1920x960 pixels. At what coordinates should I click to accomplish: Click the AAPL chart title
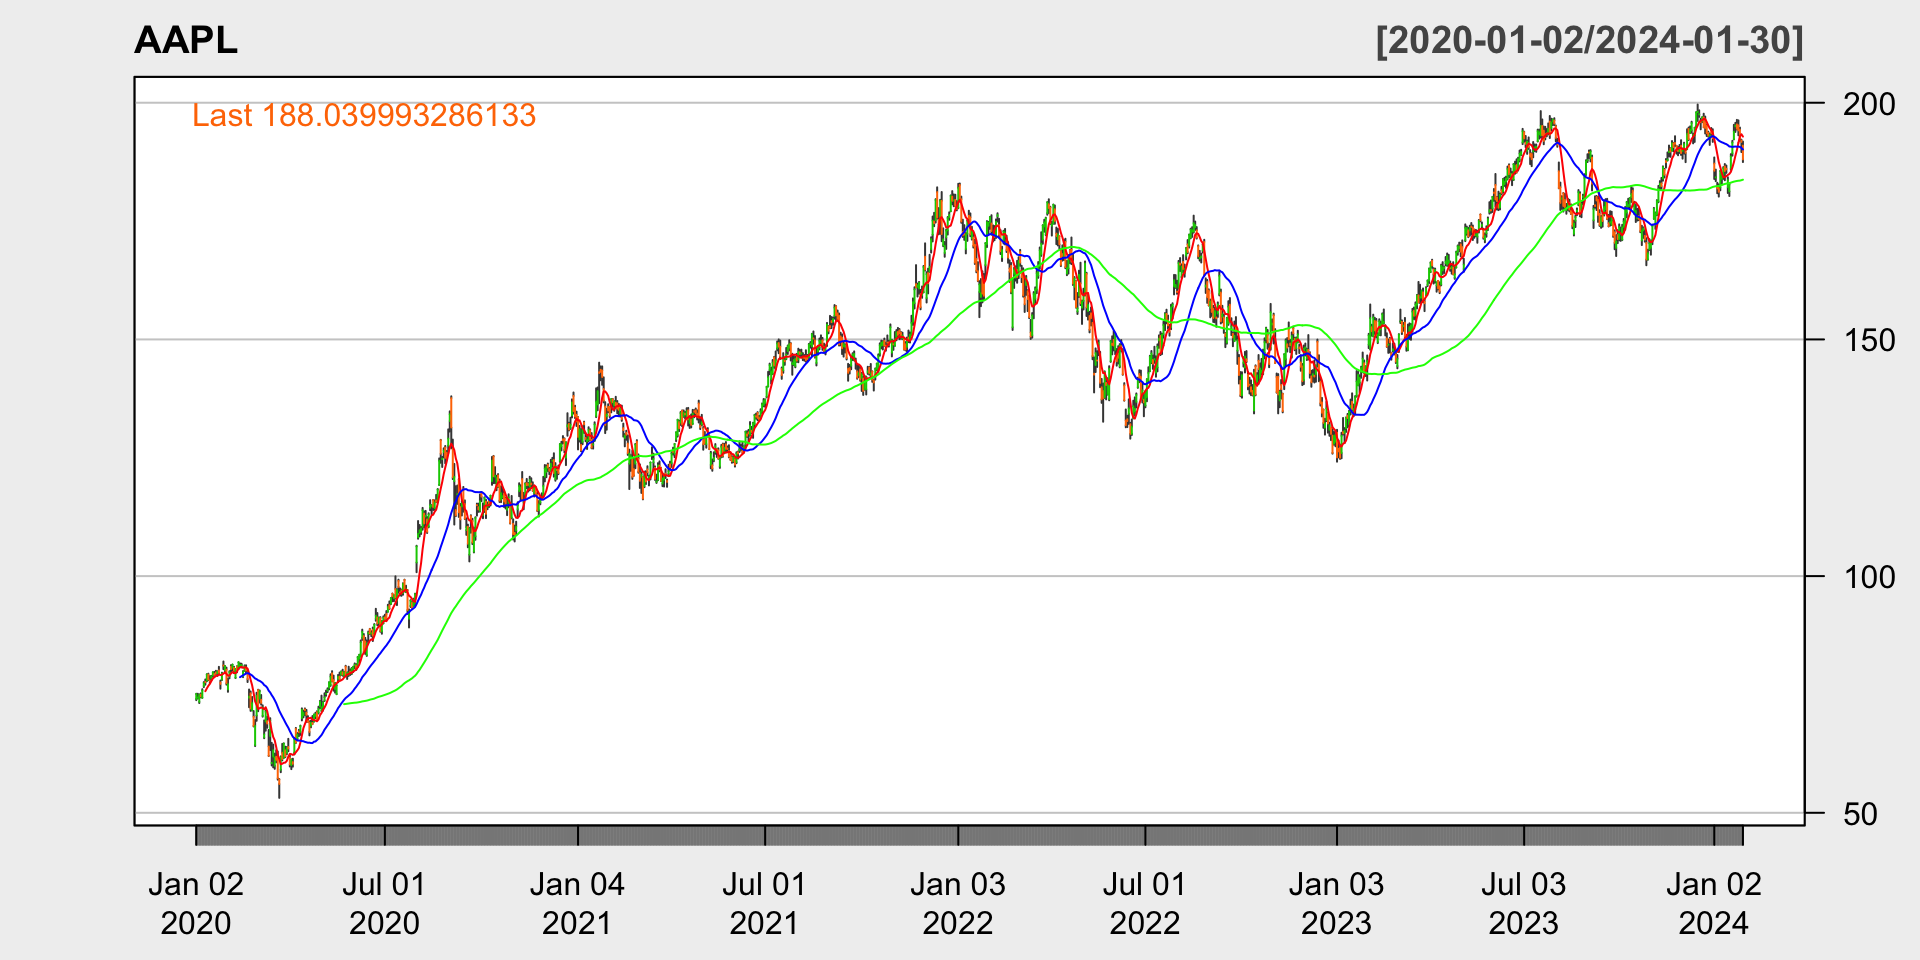pos(186,40)
